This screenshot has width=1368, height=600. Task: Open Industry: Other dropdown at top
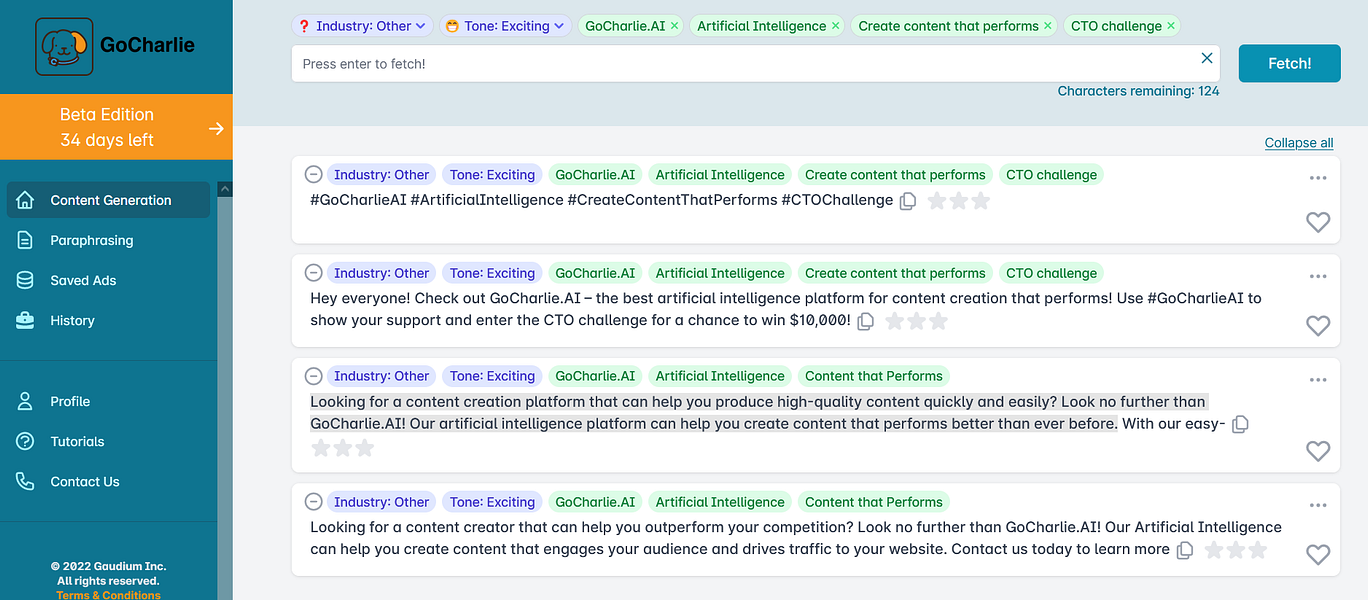[362, 26]
